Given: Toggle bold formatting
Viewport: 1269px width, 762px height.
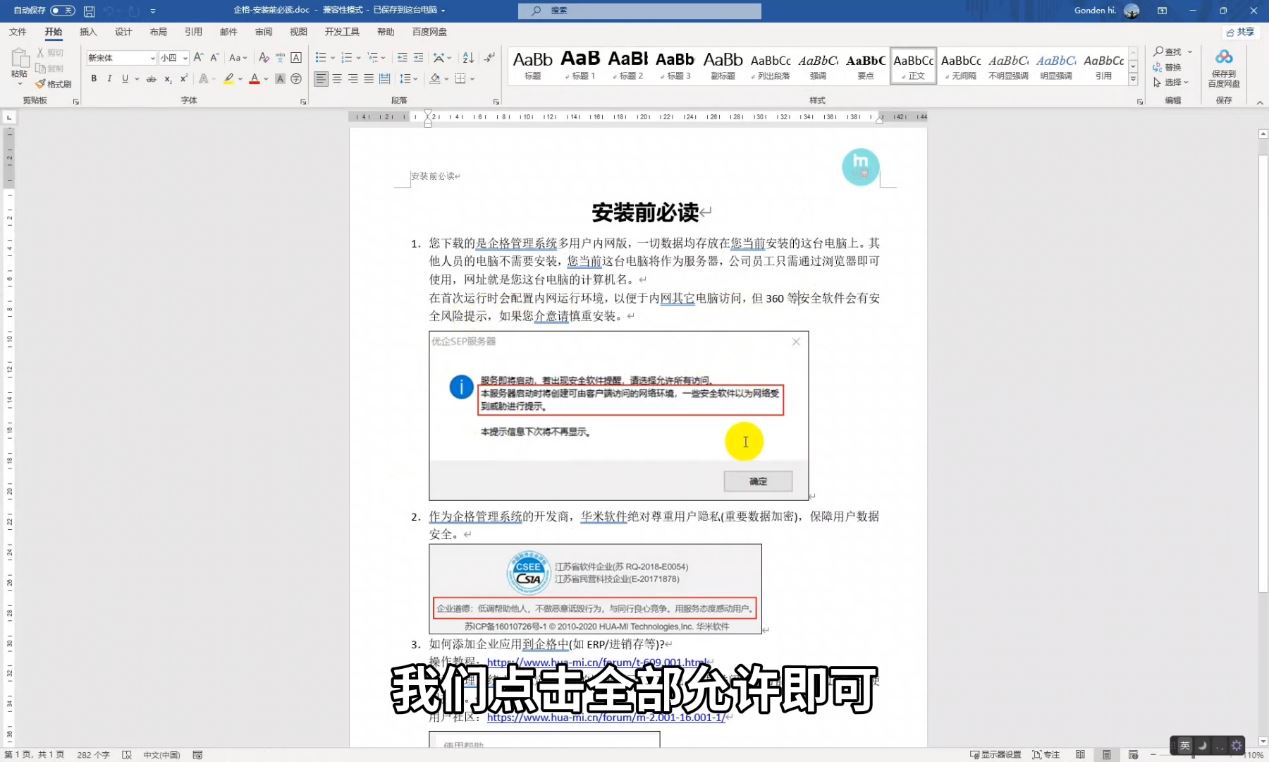Looking at the screenshot, I should pos(95,78).
